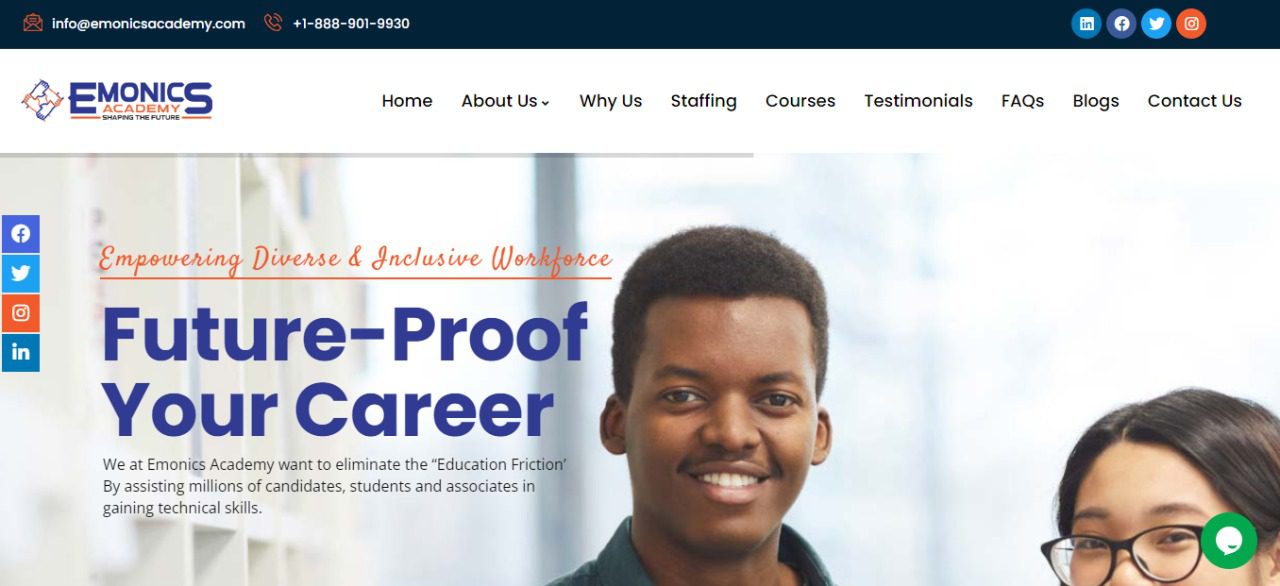Click the Instagram button in left sidebar
The image size is (1280, 586).
pos(20,313)
